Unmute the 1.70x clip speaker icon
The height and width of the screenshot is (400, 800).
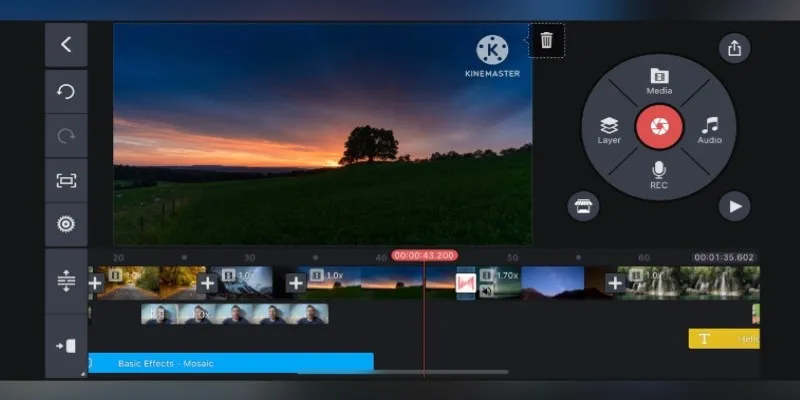[x=487, y=291]
